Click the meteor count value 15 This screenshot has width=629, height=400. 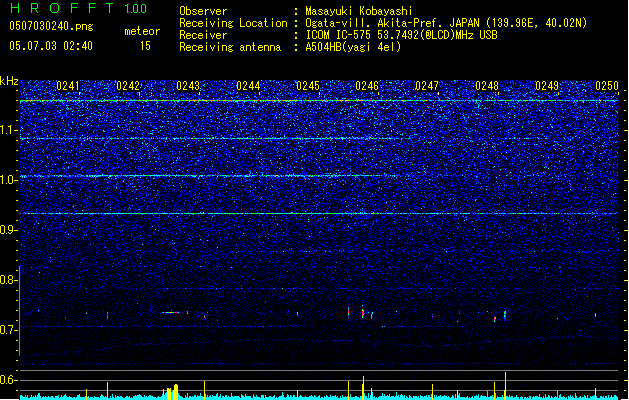[145, 46]
